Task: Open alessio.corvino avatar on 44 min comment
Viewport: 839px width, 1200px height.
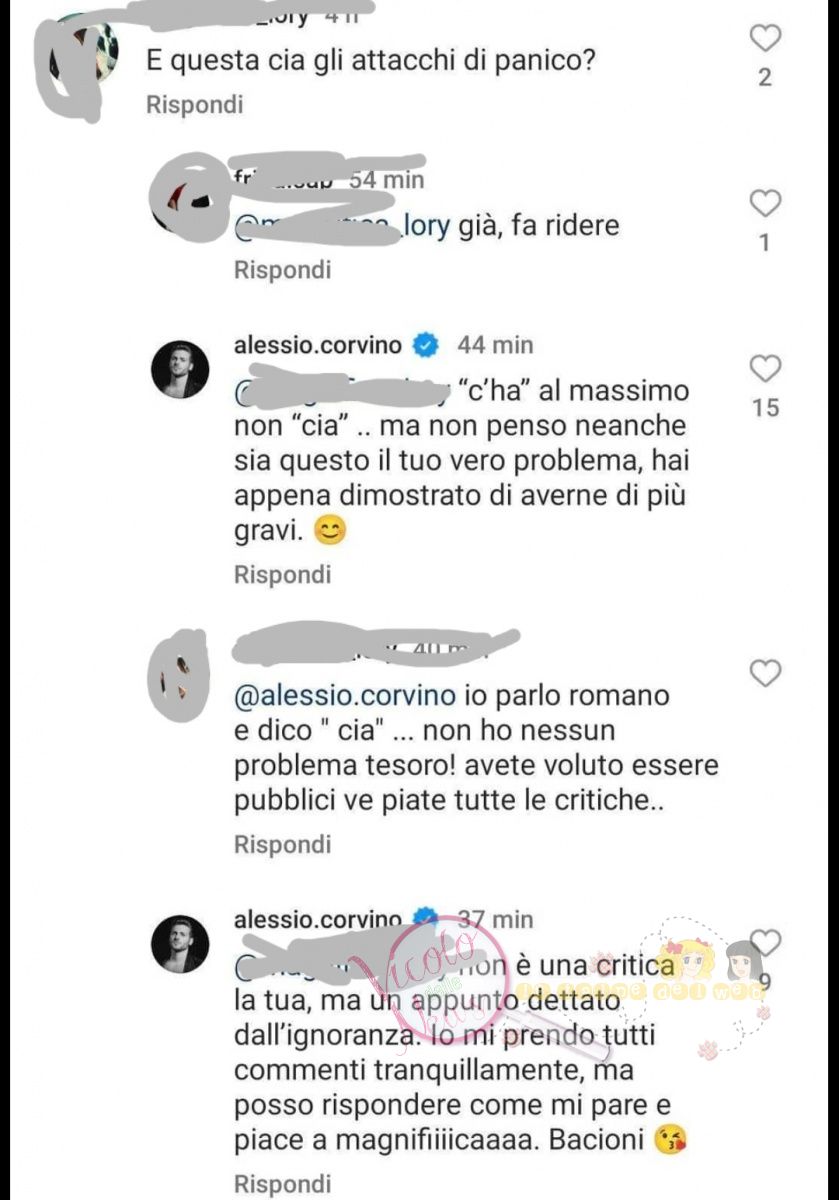Action: (x=180, y=369)
